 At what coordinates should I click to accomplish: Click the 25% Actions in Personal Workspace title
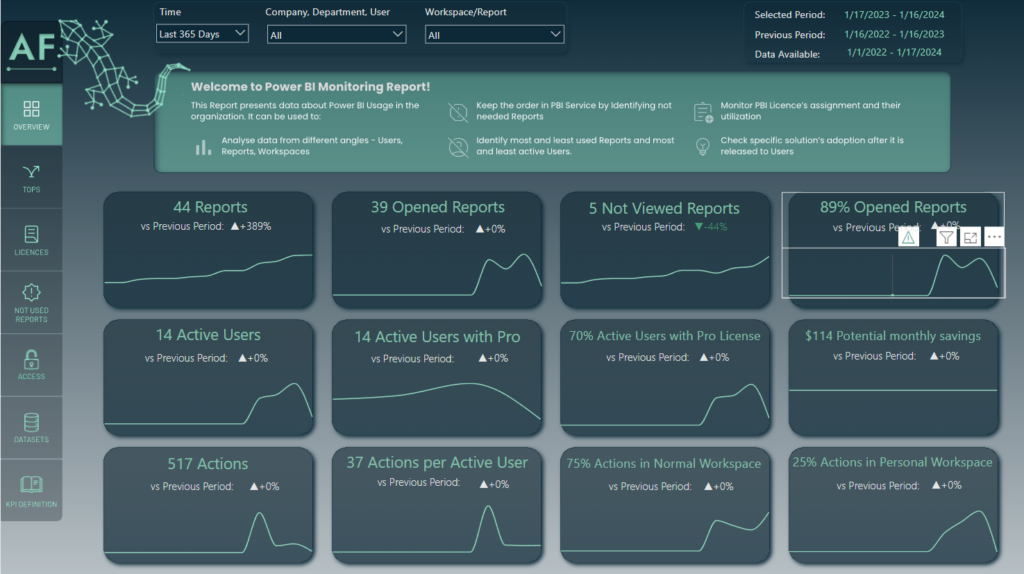(892, 462)
